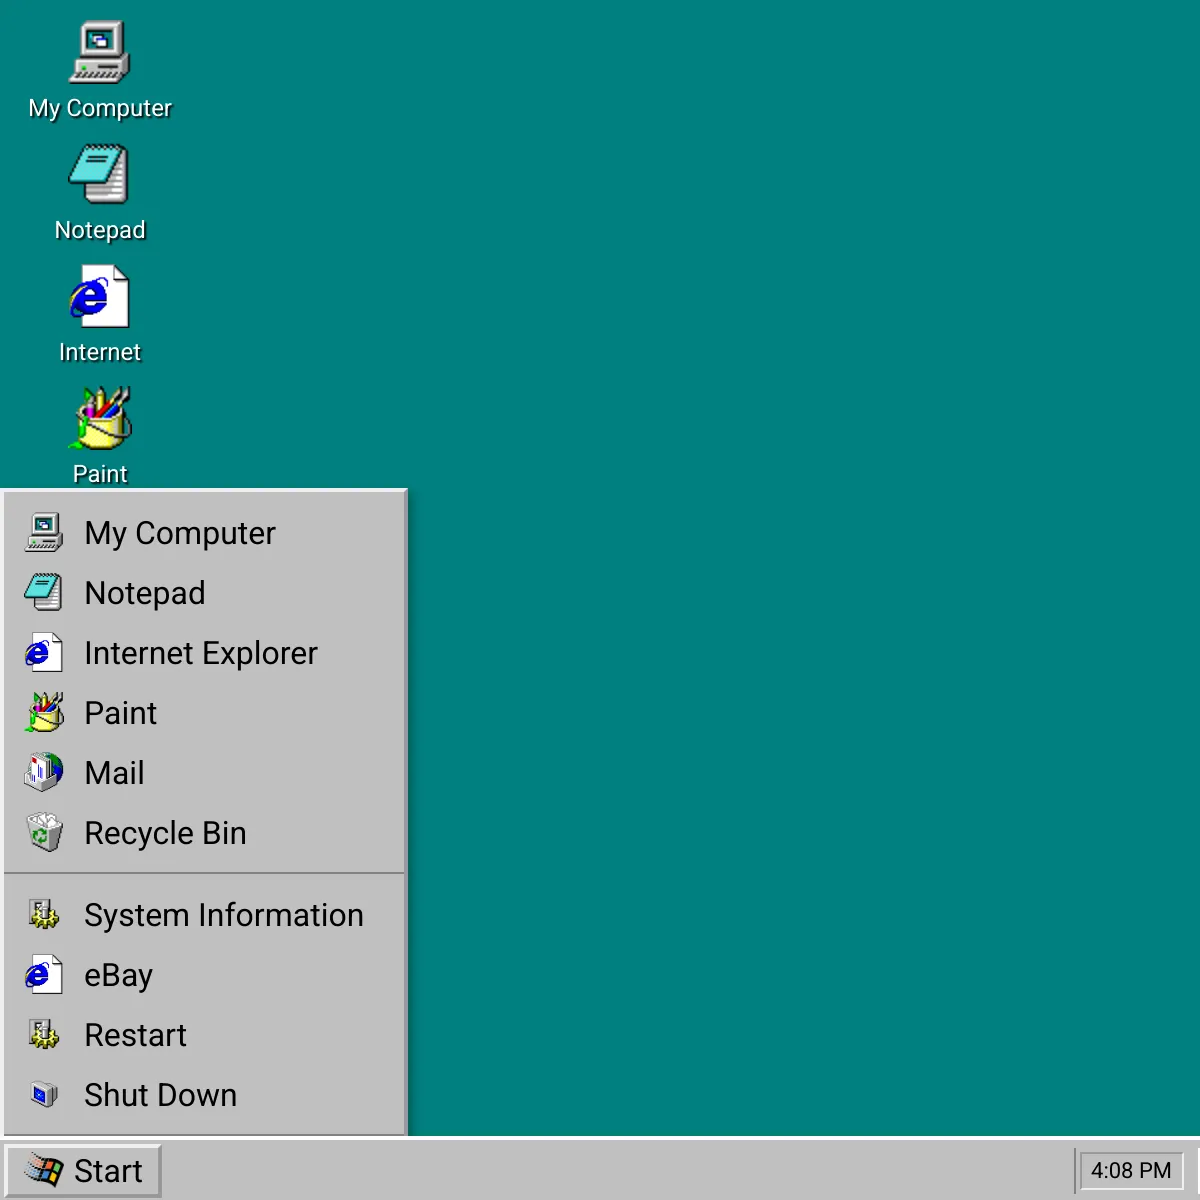Open Internet Explorer from Start menu label
1200x1200 pixels.
pos(201,654)
